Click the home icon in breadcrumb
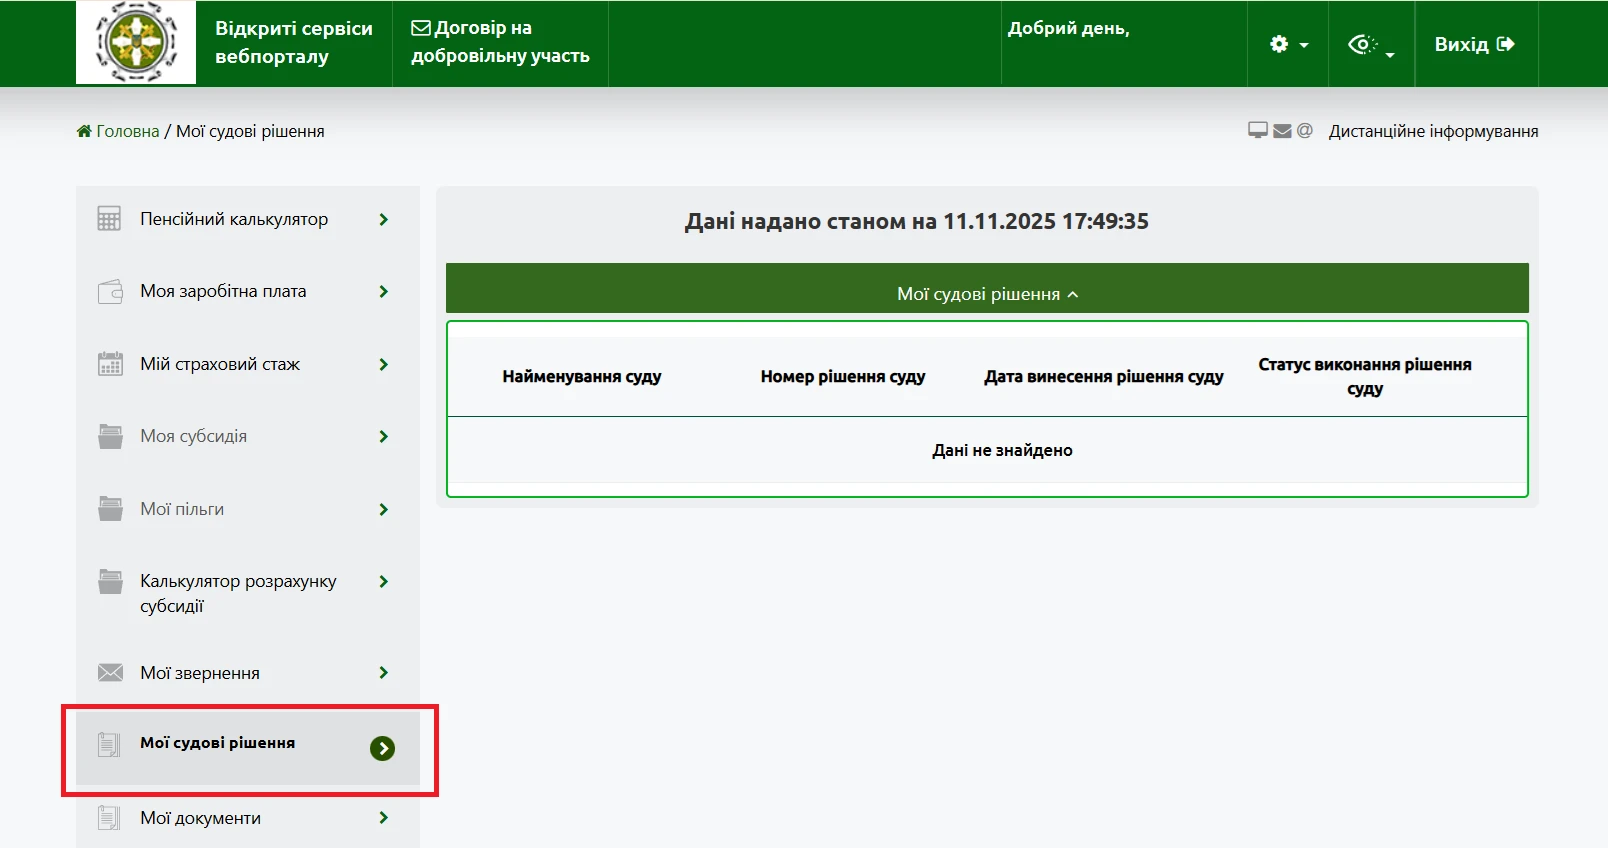Viewport: 1608px width, 848px height. pos(84,131)
